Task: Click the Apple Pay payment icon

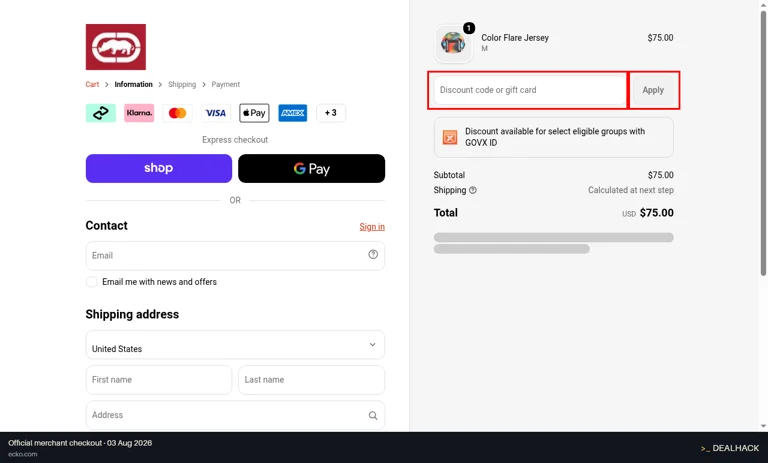Action: pos(254,113)
